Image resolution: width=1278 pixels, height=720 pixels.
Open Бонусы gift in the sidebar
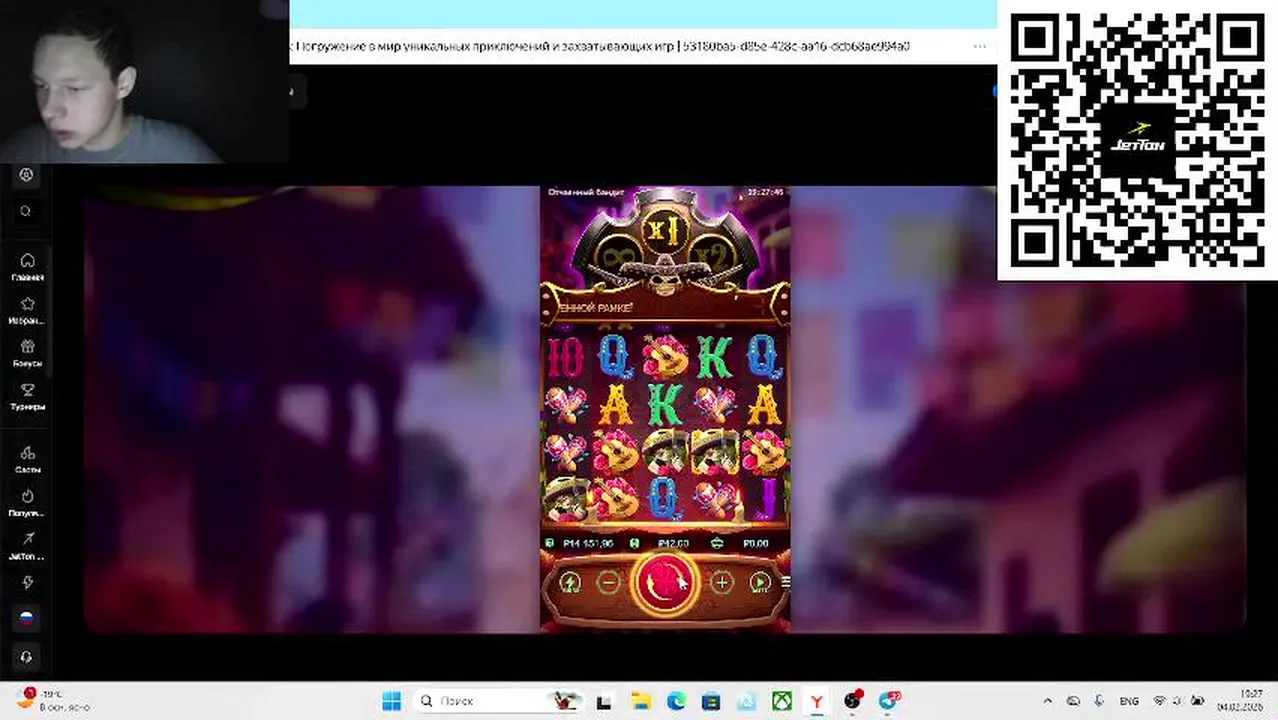tap(27, 353)
